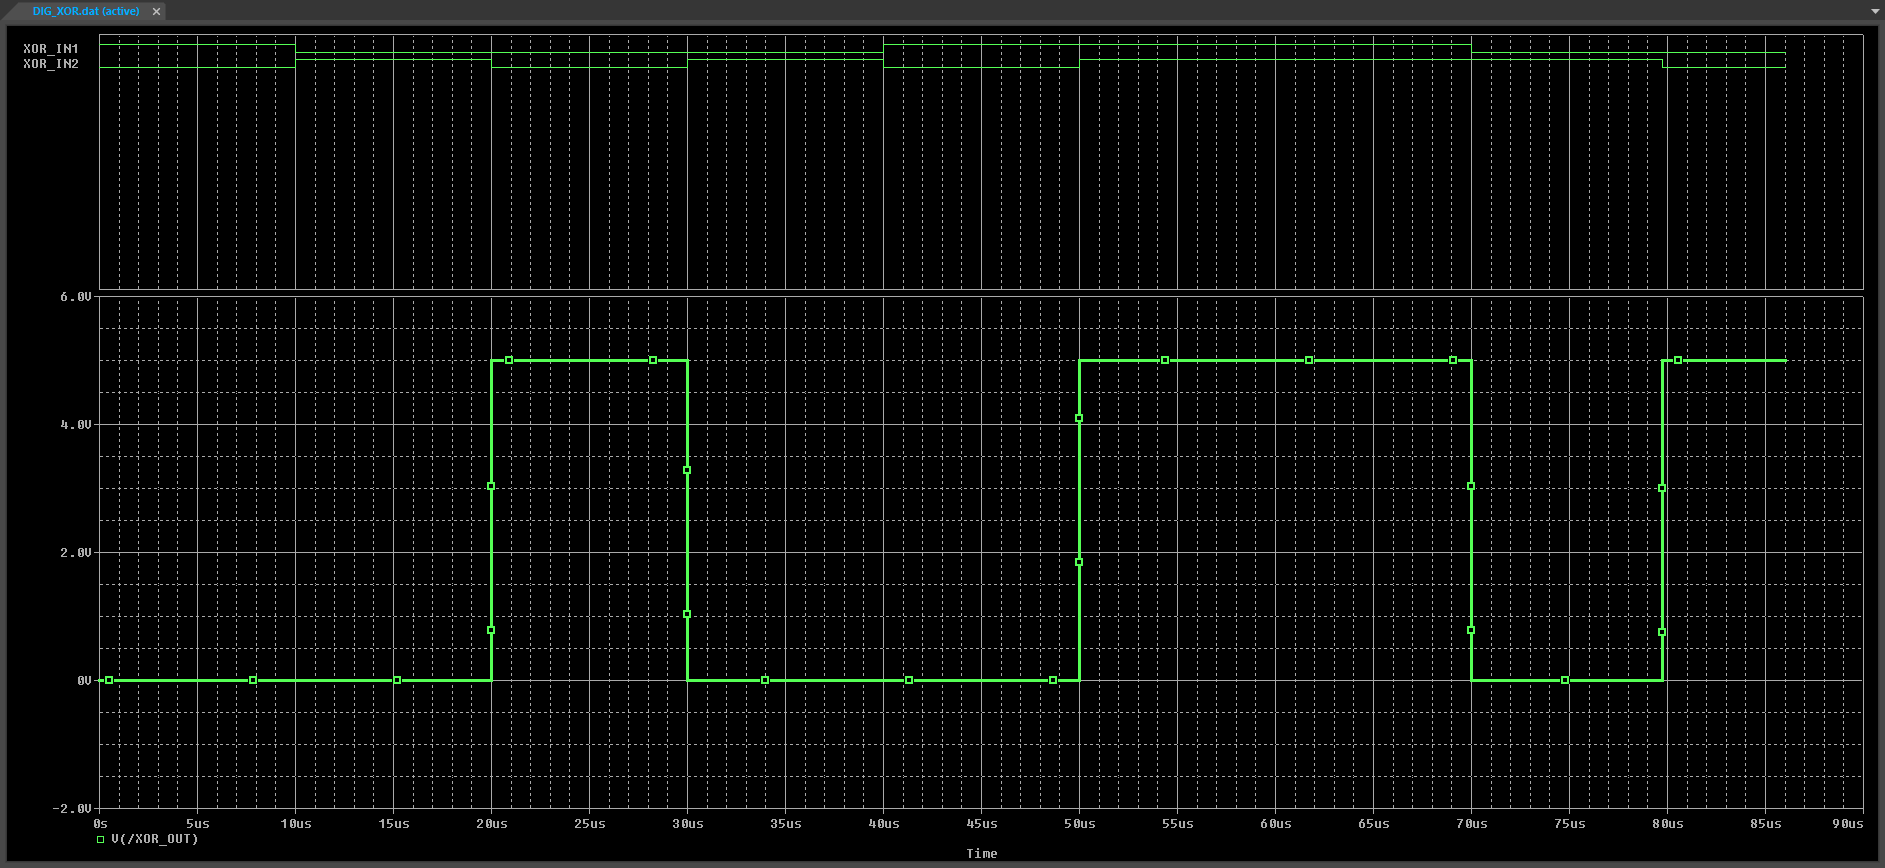This screenshot has height=868, width=1885.
Task: Select the V(/XOR_OUT) trace name
Action: pyautogui.click(x=155, y=840)
